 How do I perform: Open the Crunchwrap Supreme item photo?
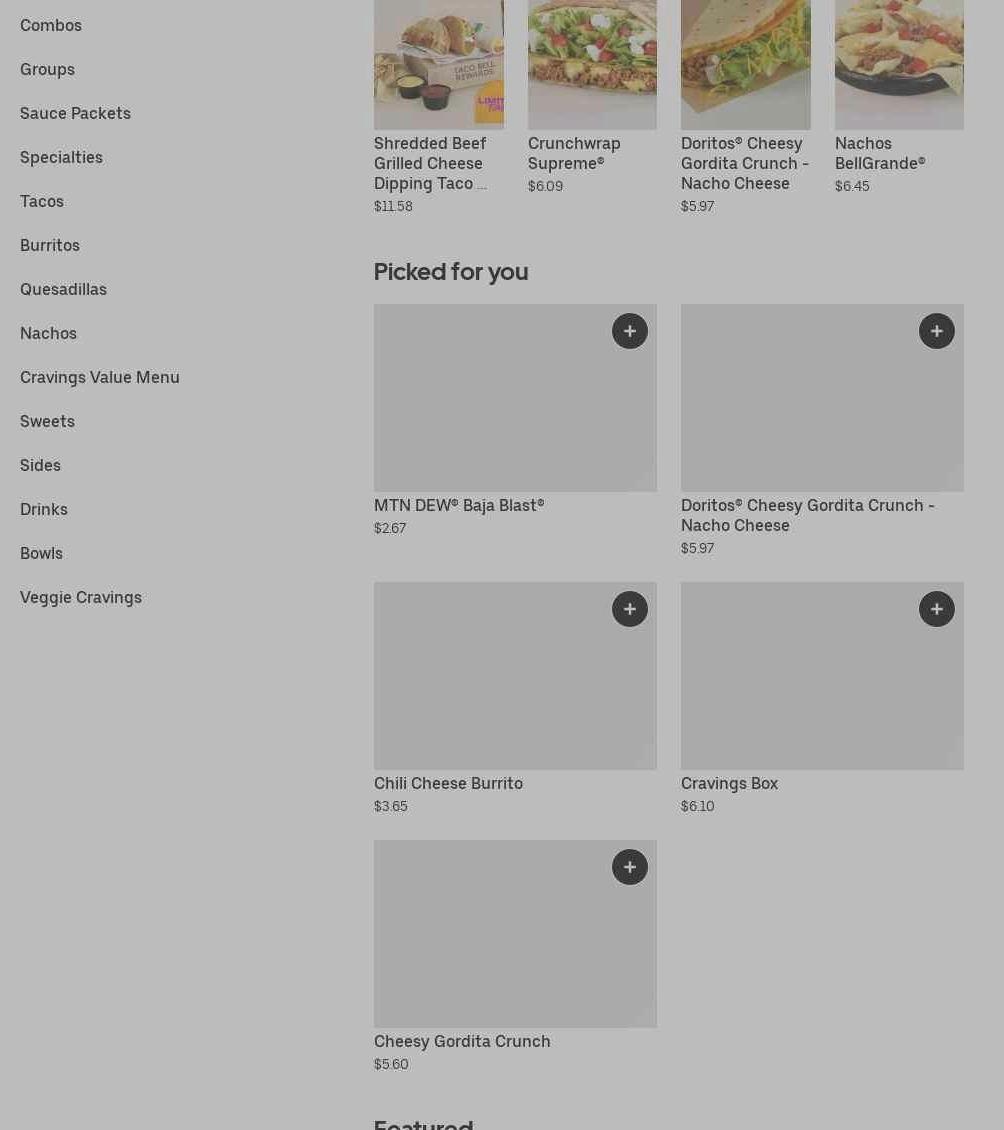click(592, 65)
